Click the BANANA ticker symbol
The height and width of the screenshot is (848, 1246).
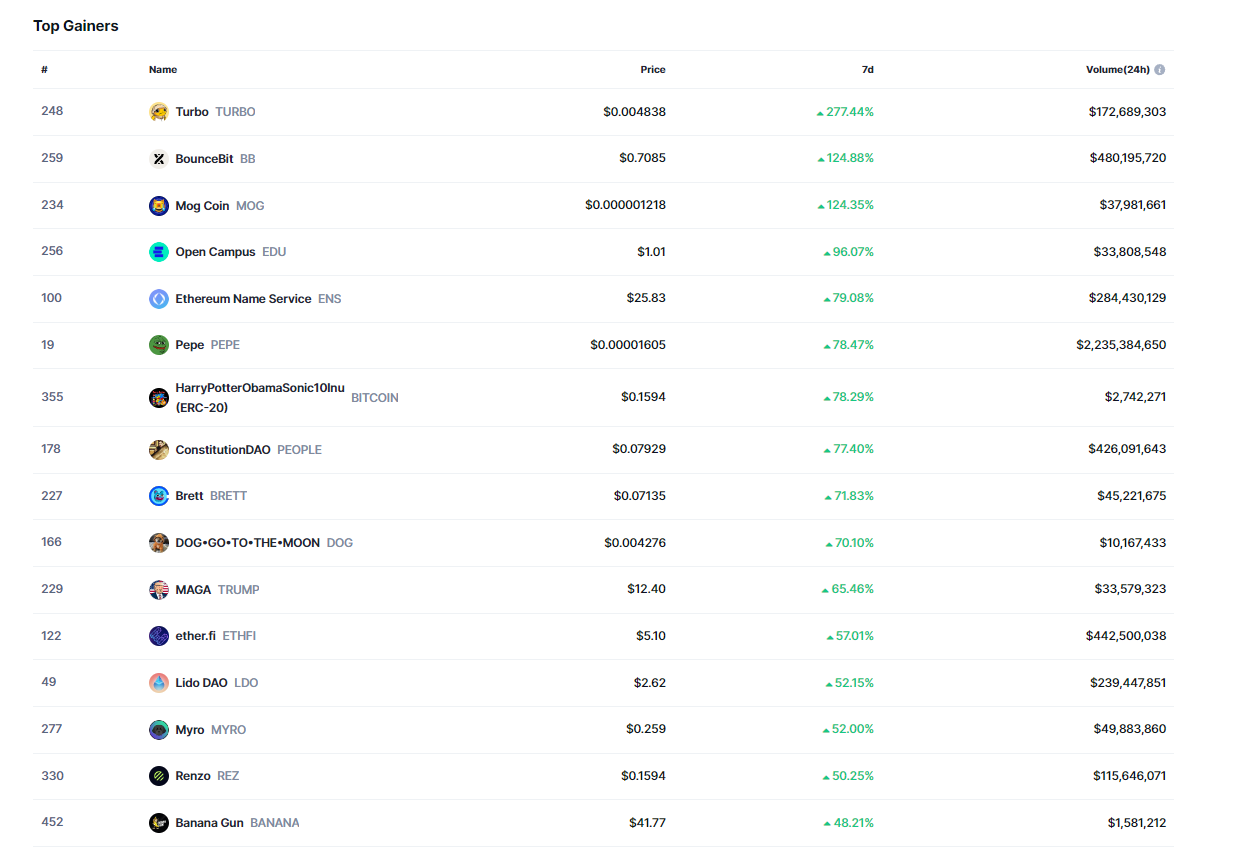point(275,823)
